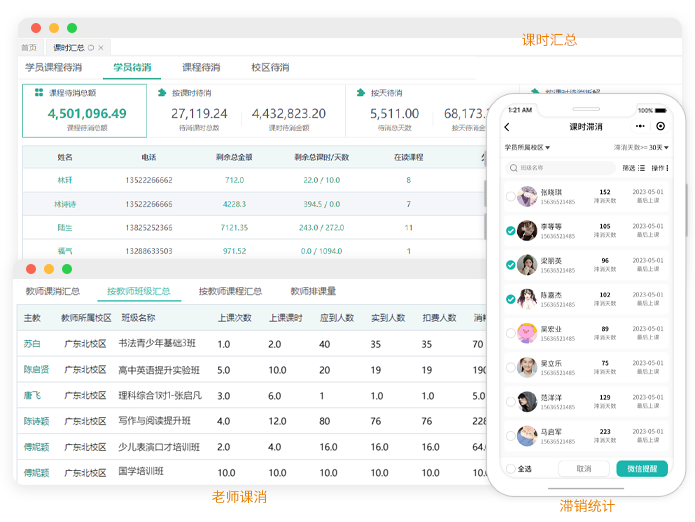Click phone number 13522266662
The height and width of the screenshot is (522, 695).
click(x=149, y=180)
